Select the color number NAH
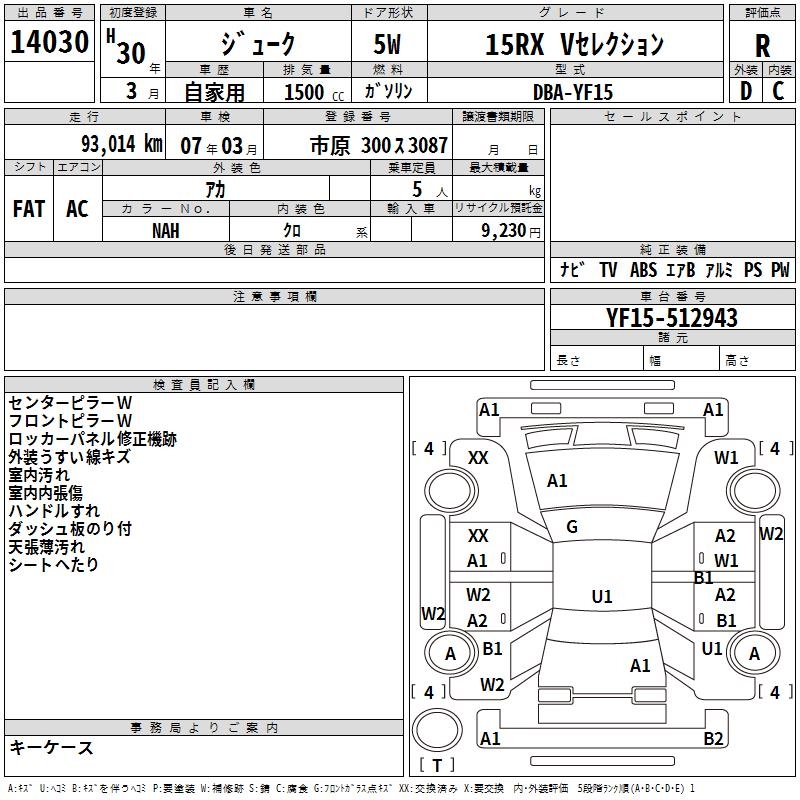The image size is (800, 800). (165, 231)
